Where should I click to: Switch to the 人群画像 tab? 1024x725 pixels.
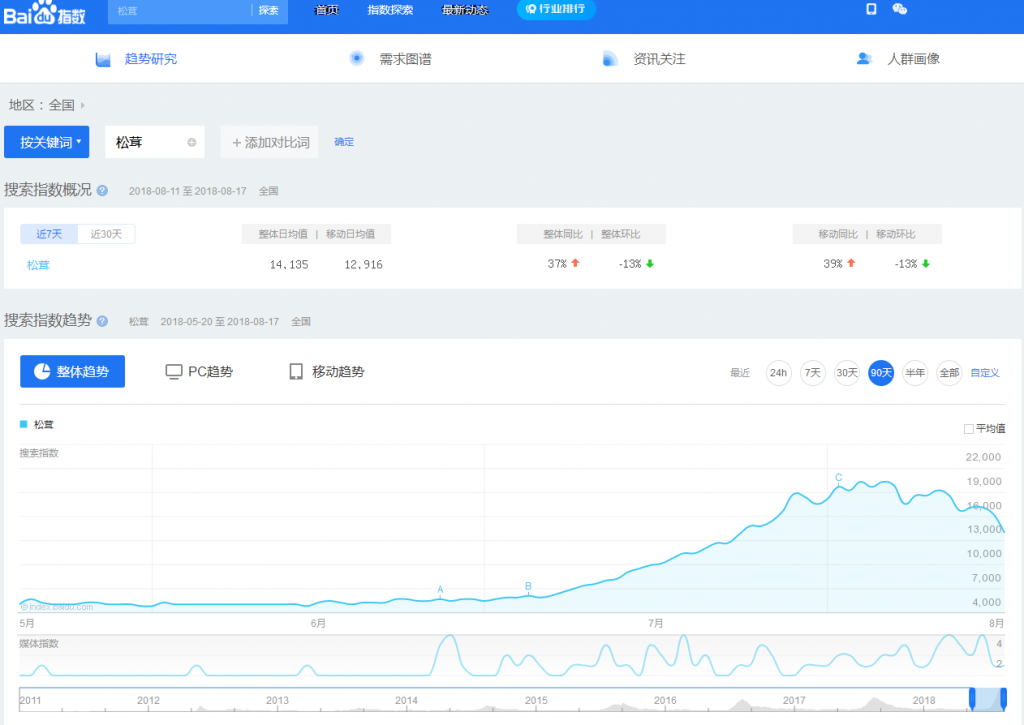click(898, 59)
